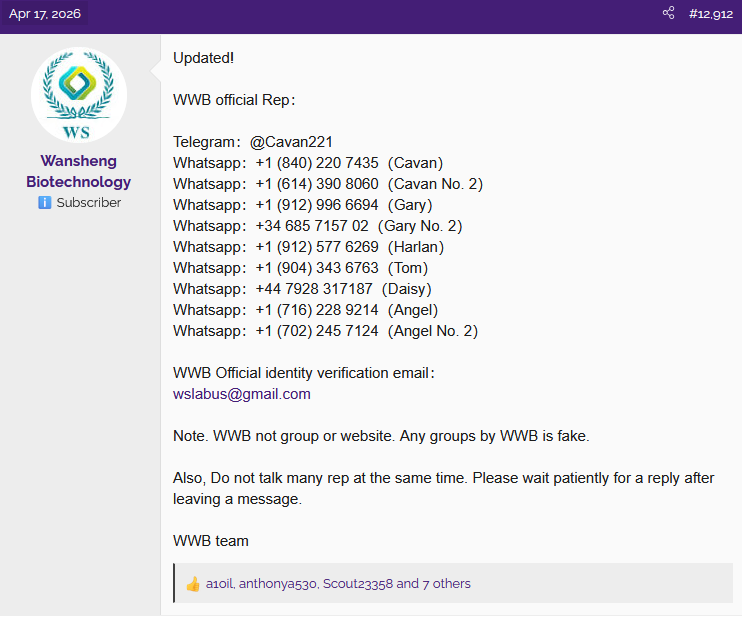Viewport: 742px width, 622px height.
Task: Click Tom's number +1 (904) 343 6763
Action: pyautogui.click(x=317, y=268)
